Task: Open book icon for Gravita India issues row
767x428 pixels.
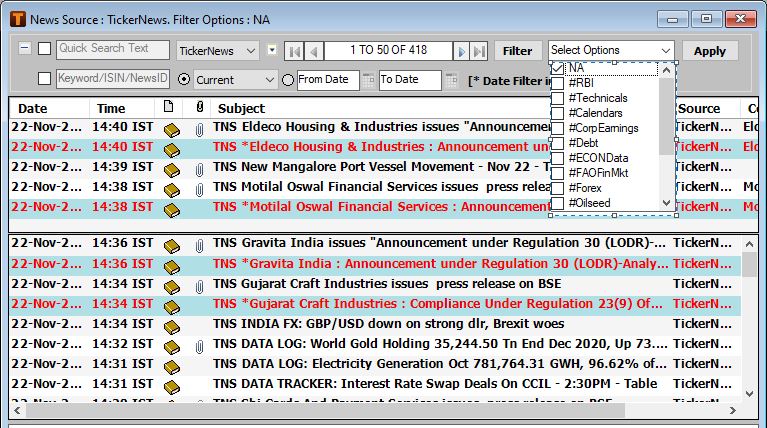Action: (x=172, y=247)
